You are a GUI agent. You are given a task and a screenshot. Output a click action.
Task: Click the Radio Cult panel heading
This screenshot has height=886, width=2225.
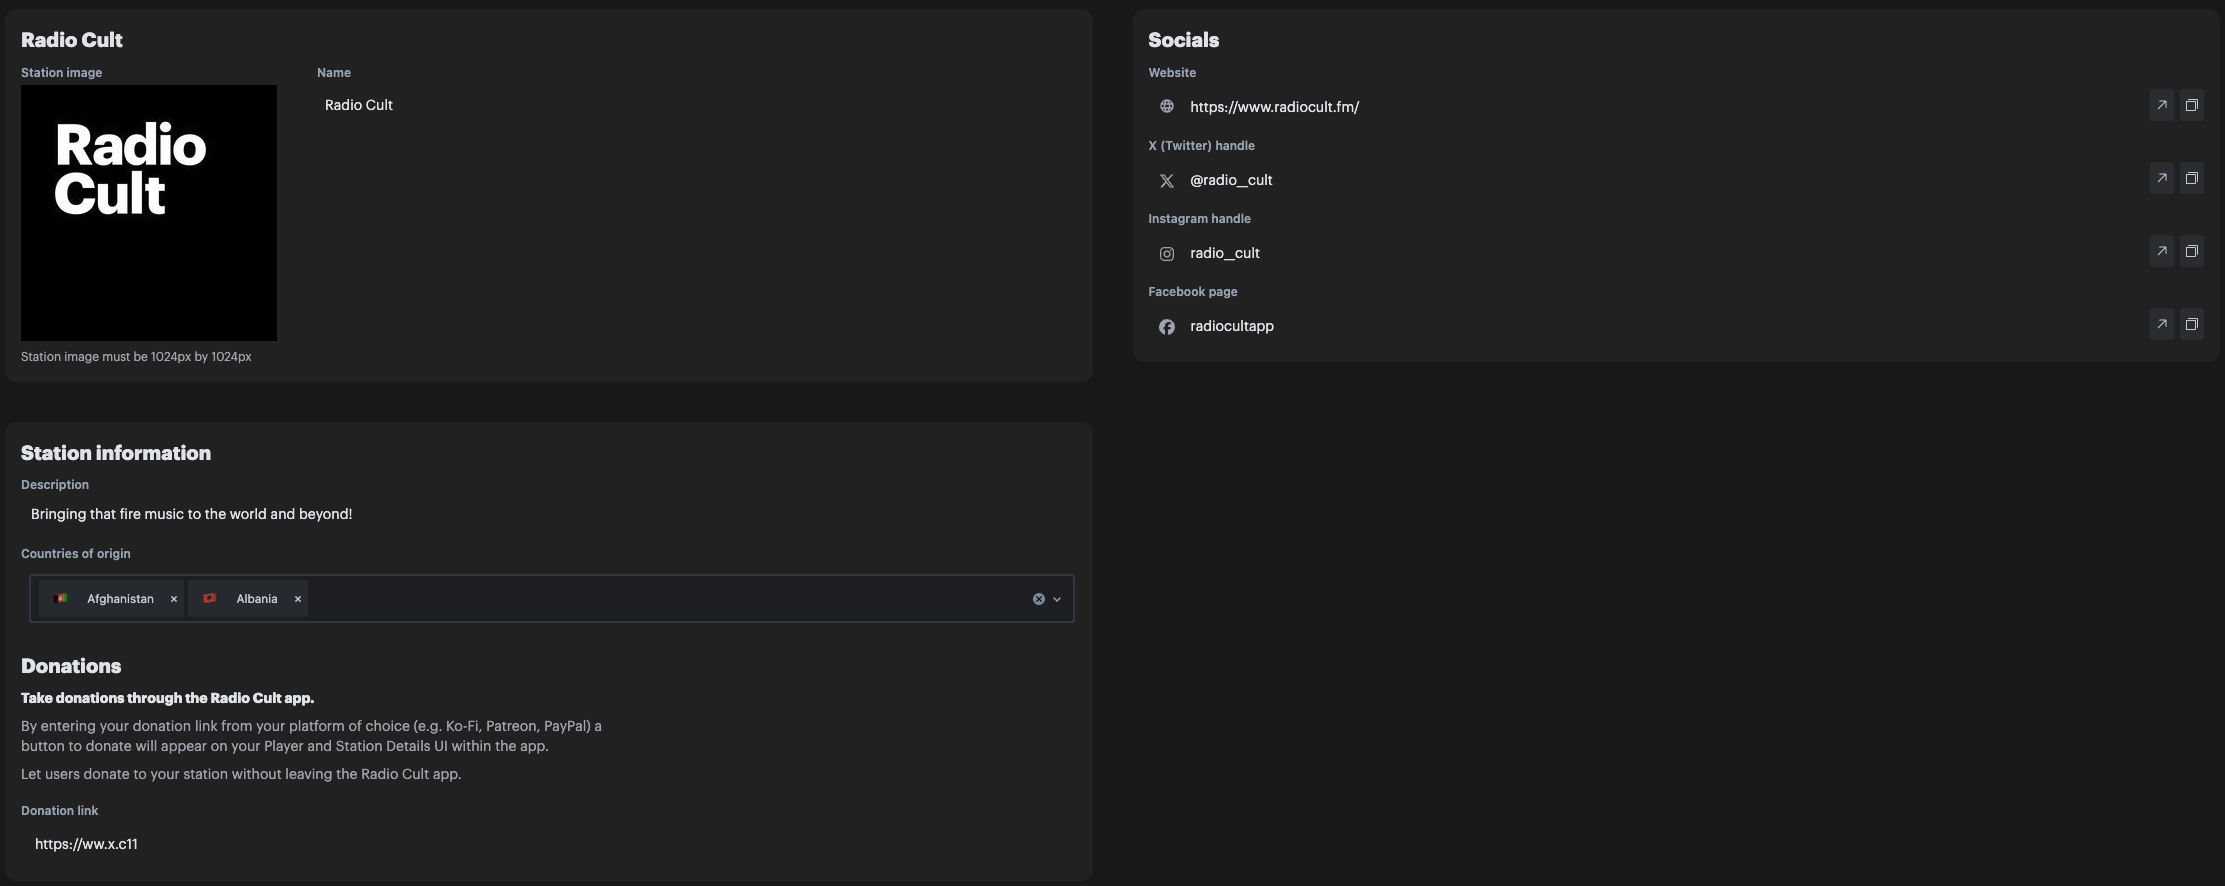coord(72,40)
